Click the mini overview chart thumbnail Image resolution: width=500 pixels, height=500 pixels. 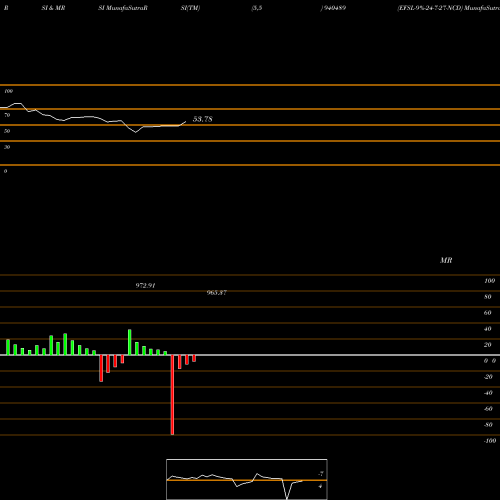[247, 479]
